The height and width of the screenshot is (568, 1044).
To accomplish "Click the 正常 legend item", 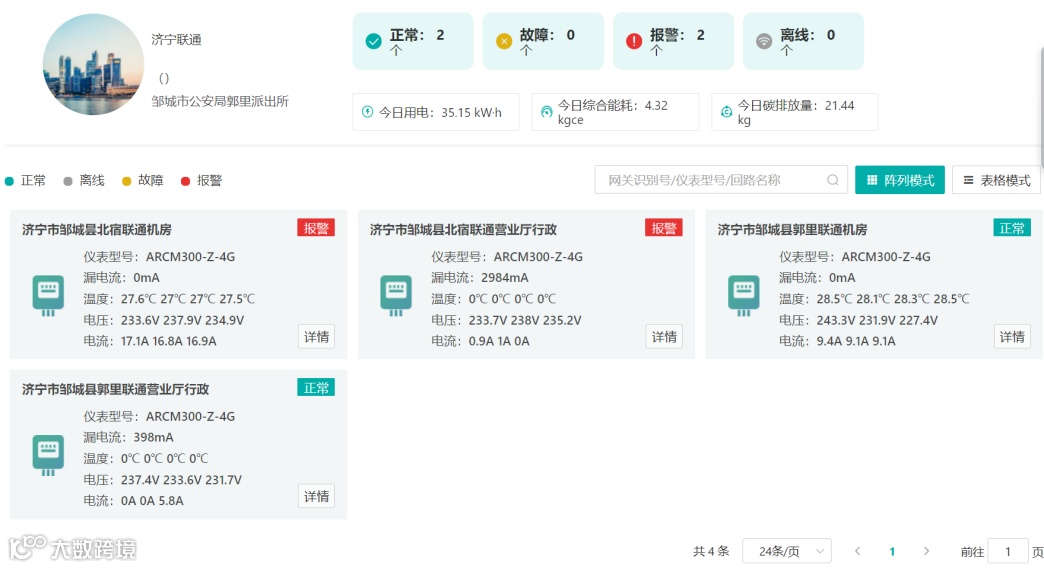I will click(x=26, y=180).
